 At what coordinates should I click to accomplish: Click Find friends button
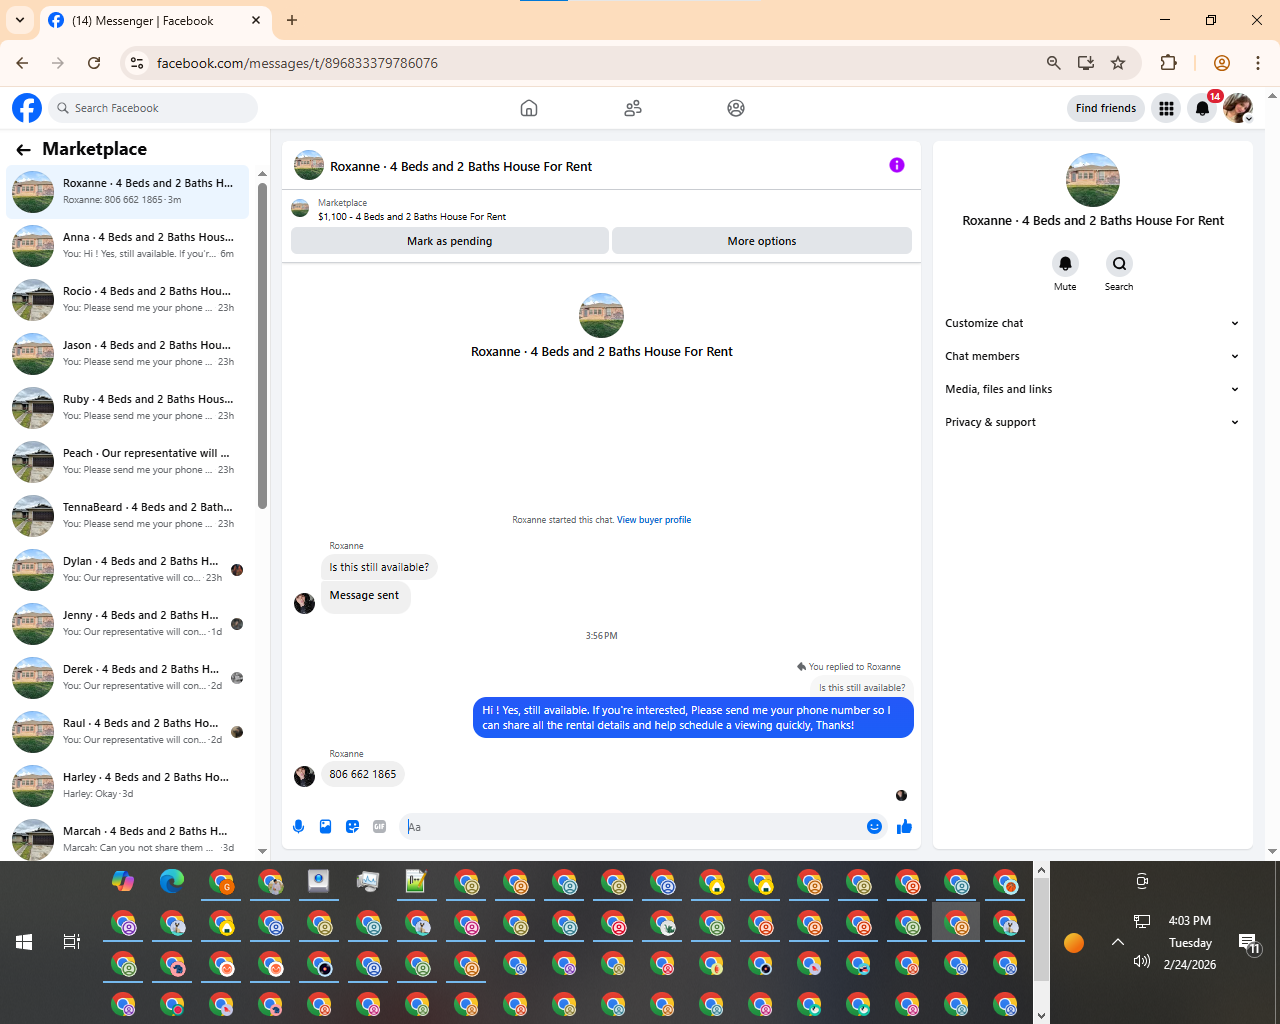coord(1106,108)
